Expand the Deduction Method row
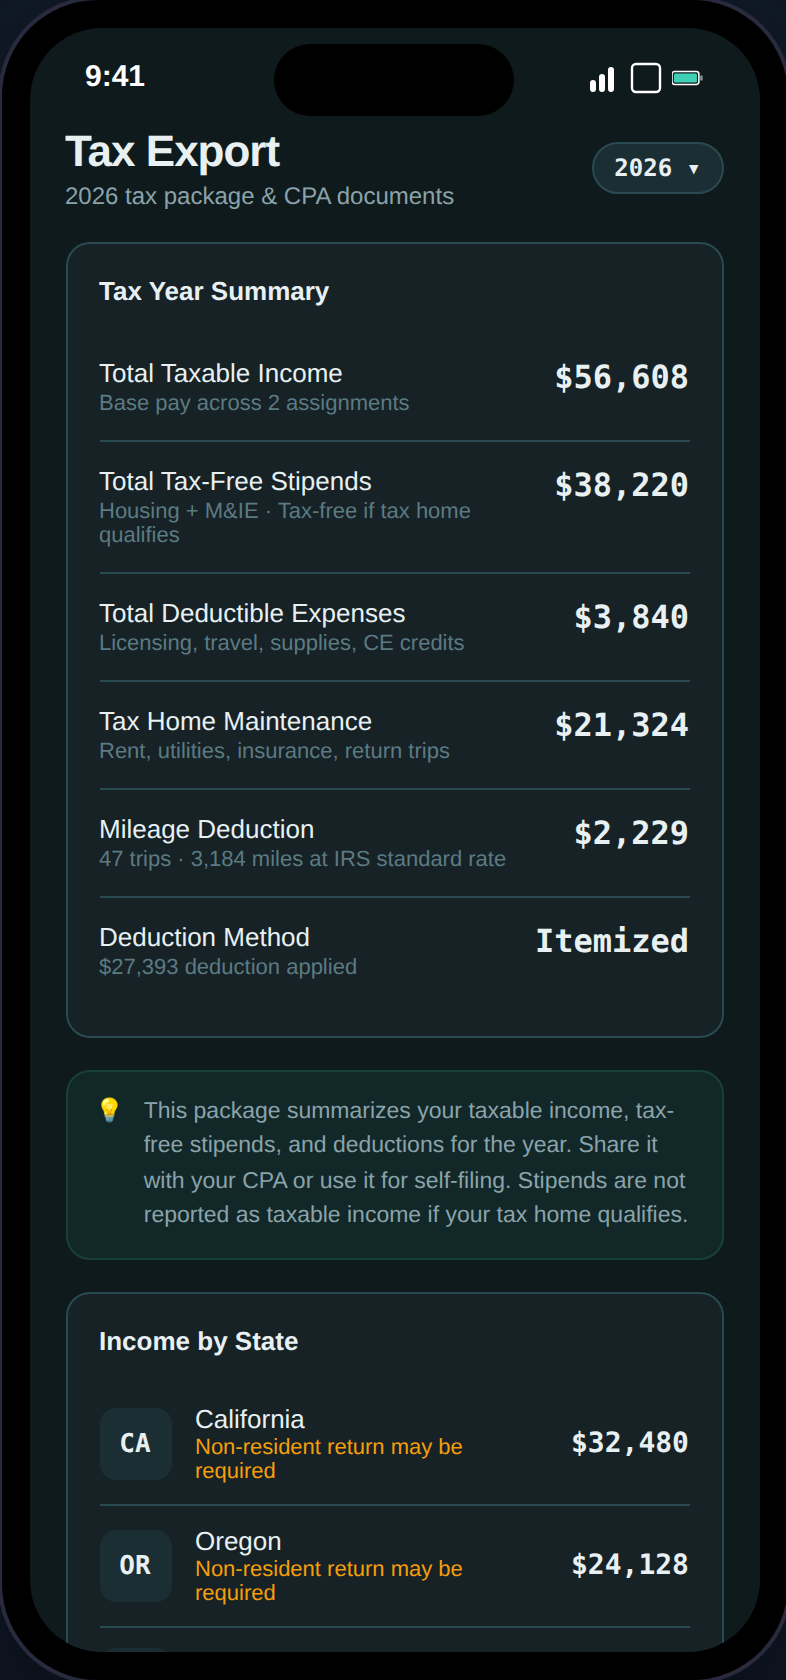The image size is (786, 1680). click(393, 948)
